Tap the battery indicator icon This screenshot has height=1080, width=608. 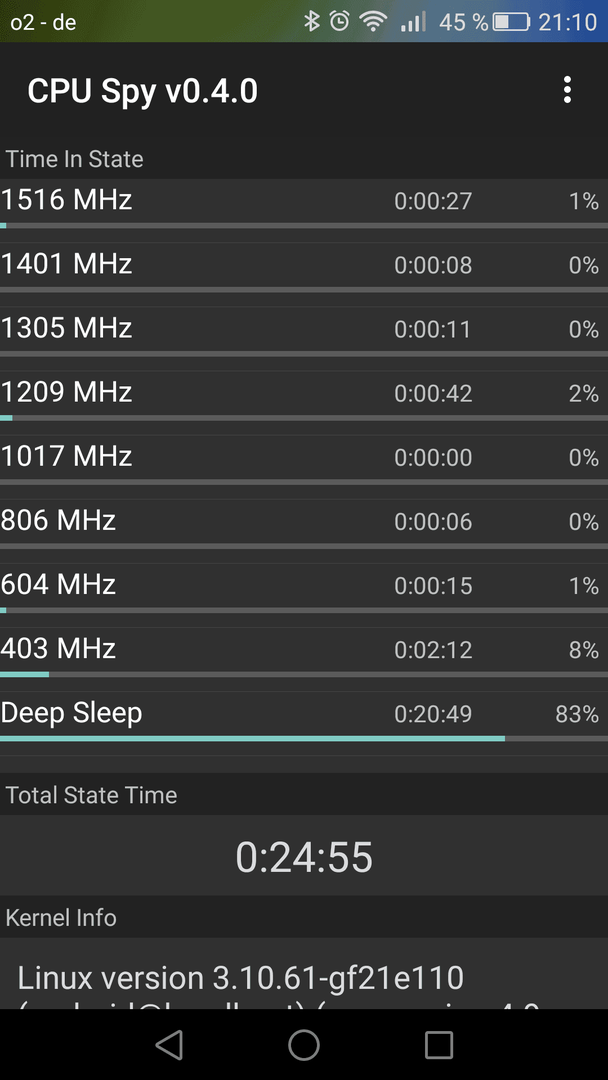[511, 22]
